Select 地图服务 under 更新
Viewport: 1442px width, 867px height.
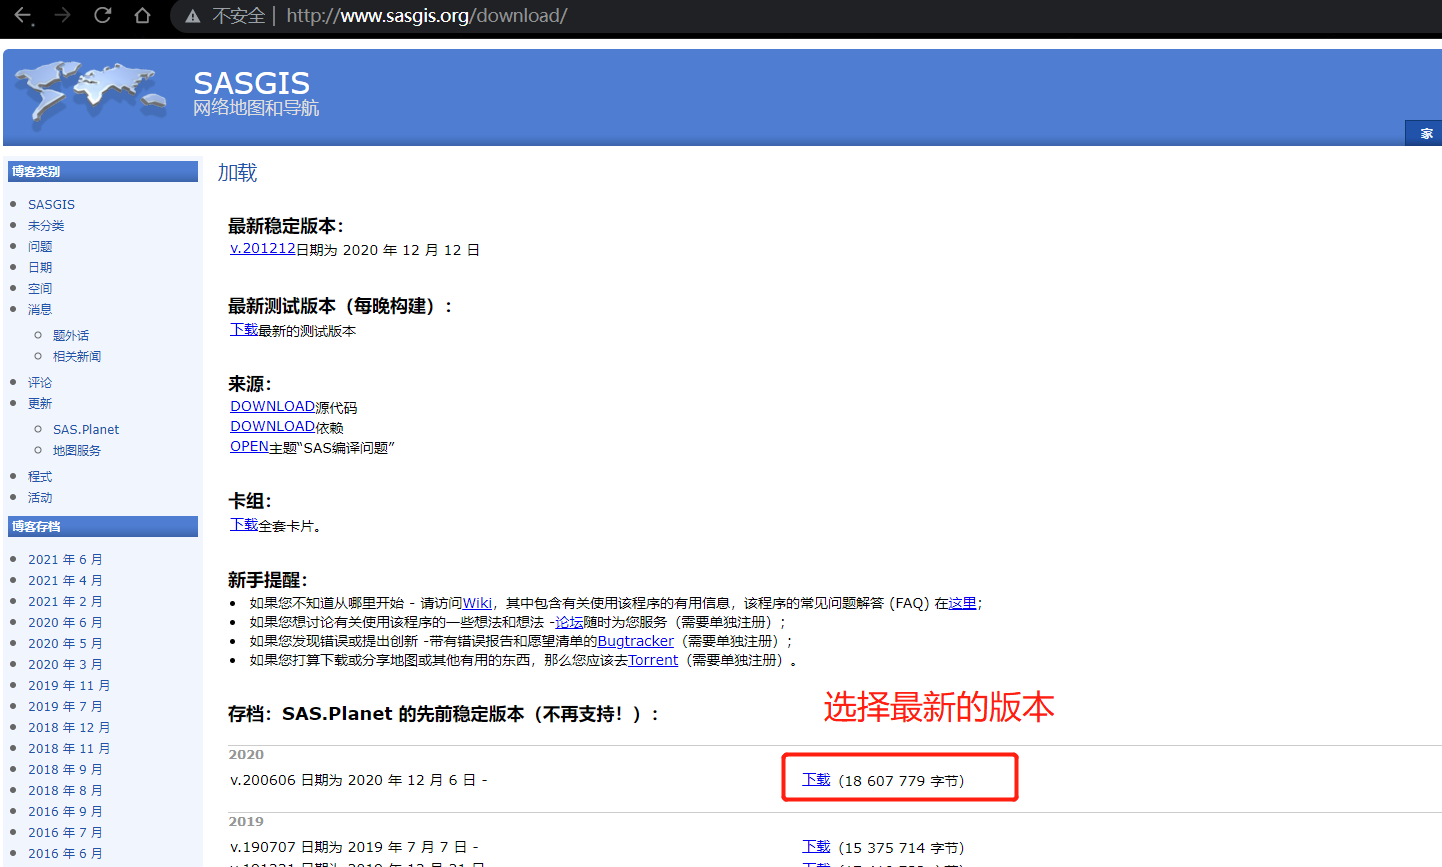tap(77, 449)
